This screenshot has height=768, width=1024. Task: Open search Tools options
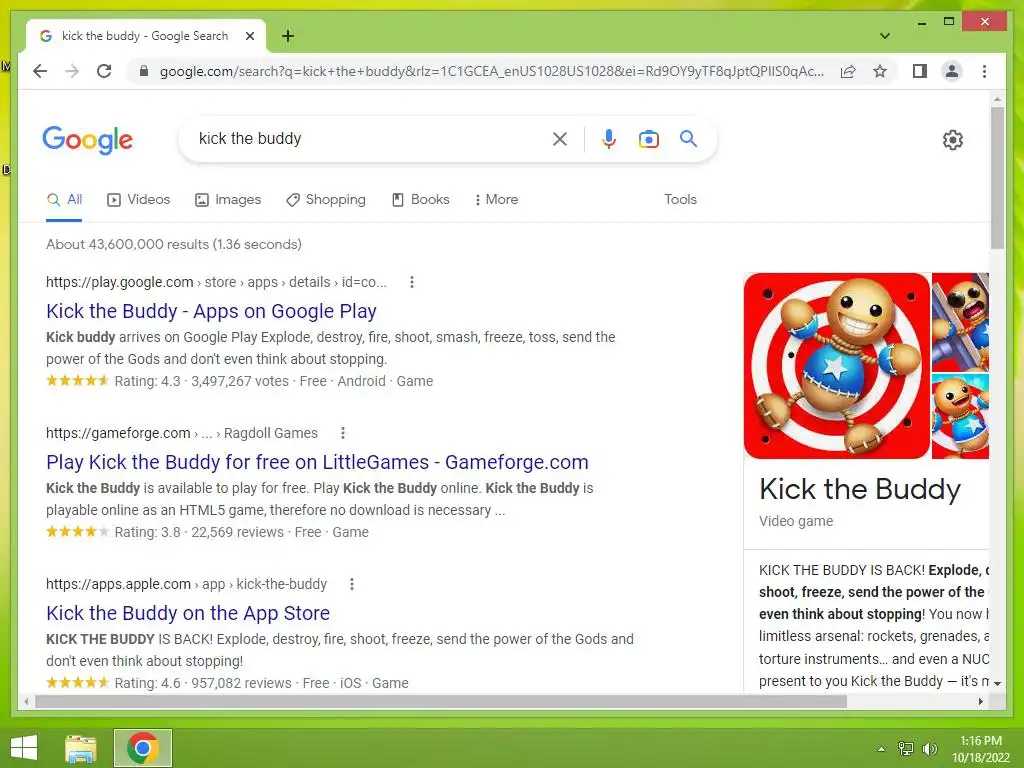point(680,200)
